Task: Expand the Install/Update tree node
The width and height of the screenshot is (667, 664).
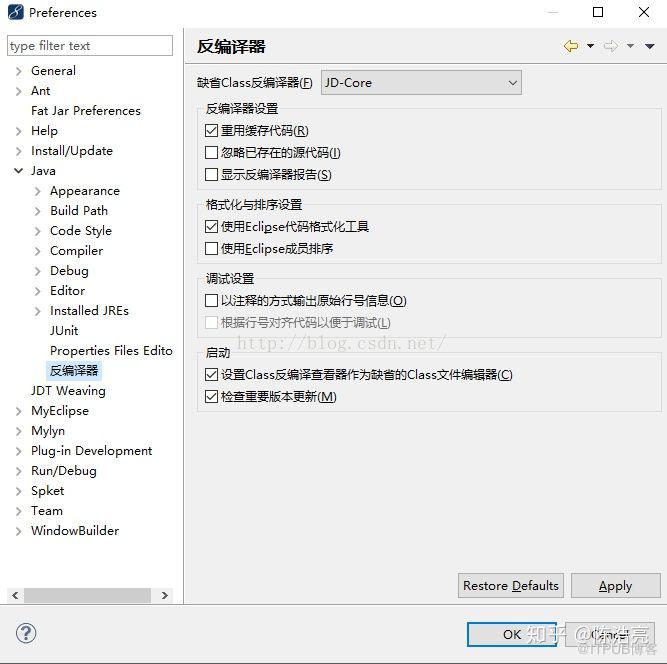Action: tap(18, 151)
